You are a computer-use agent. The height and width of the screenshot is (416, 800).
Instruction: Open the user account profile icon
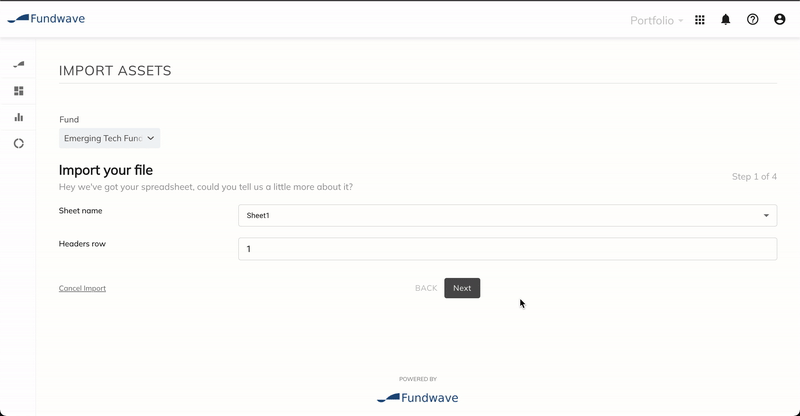(780, 19)
